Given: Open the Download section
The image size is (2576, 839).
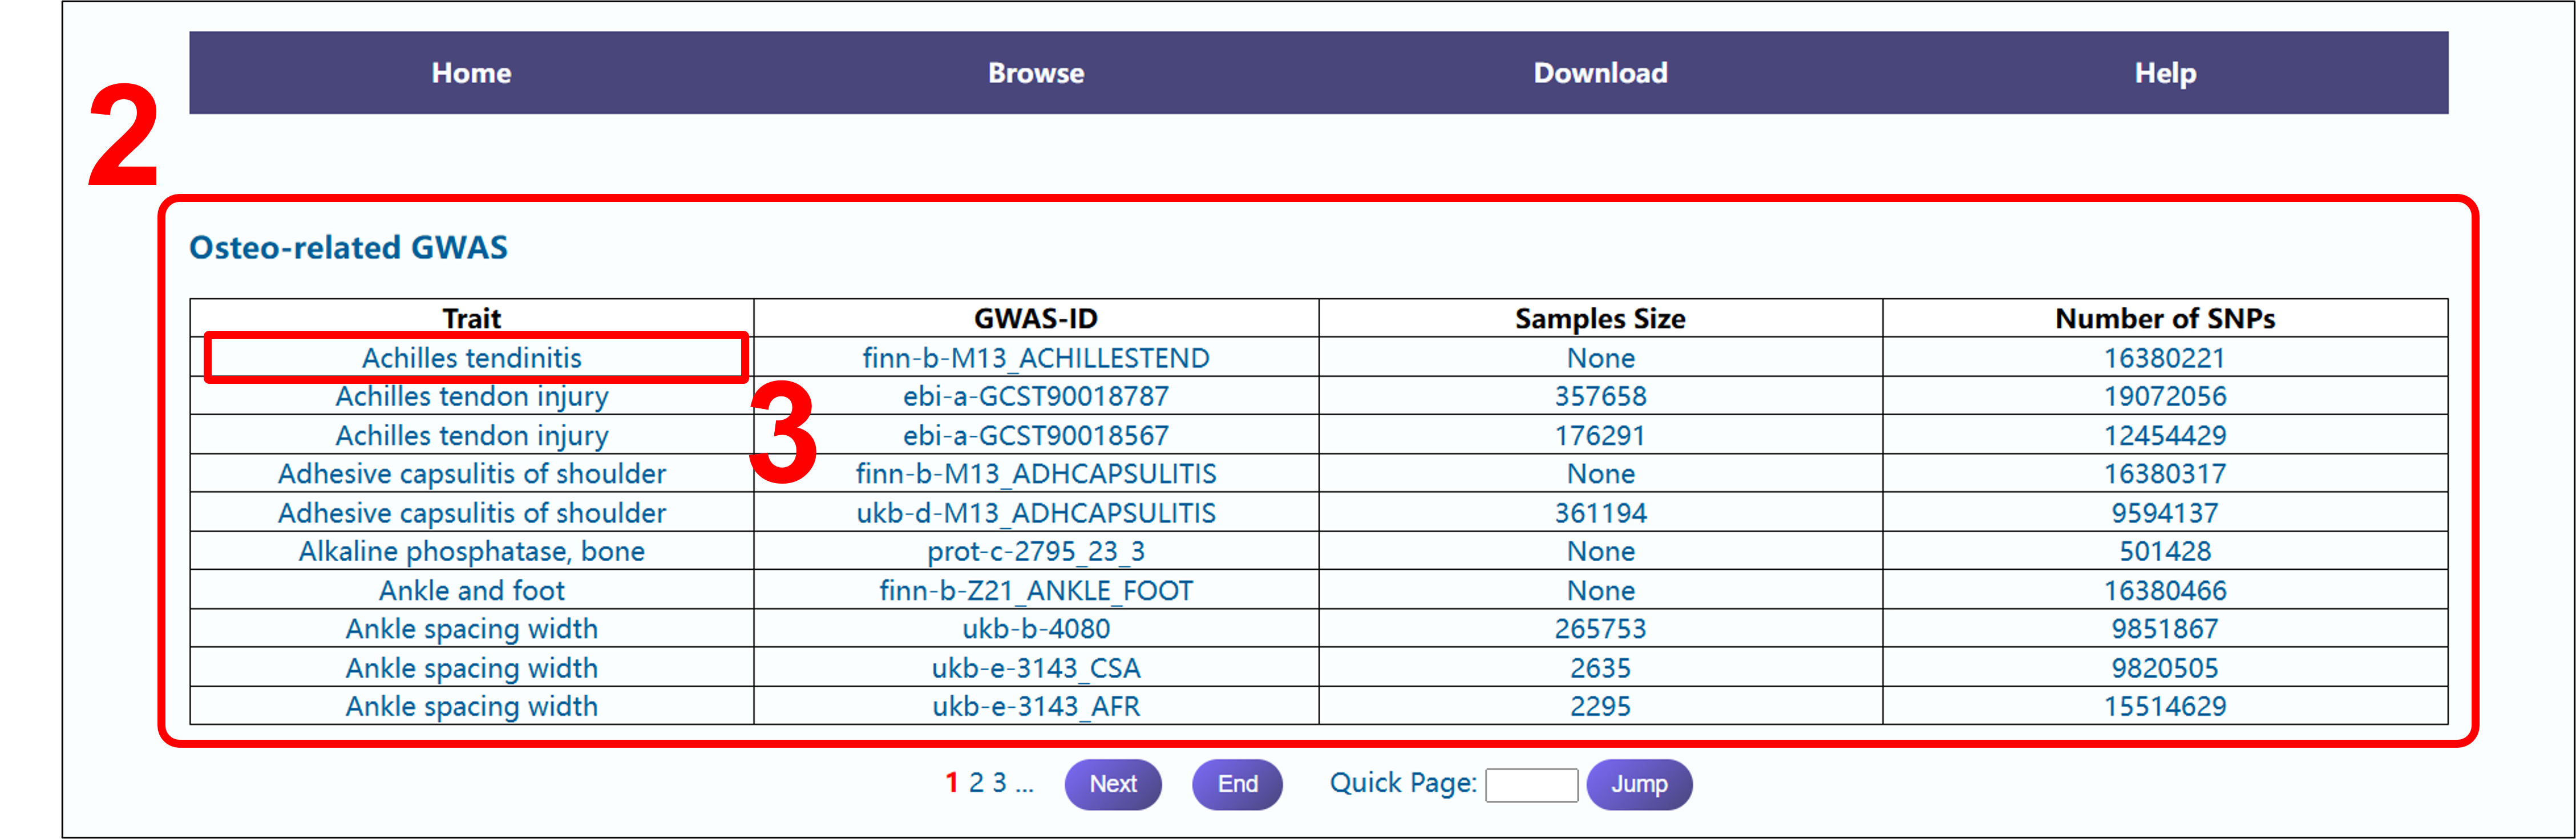Looking at the screenshot, I should pos(1600,73).
